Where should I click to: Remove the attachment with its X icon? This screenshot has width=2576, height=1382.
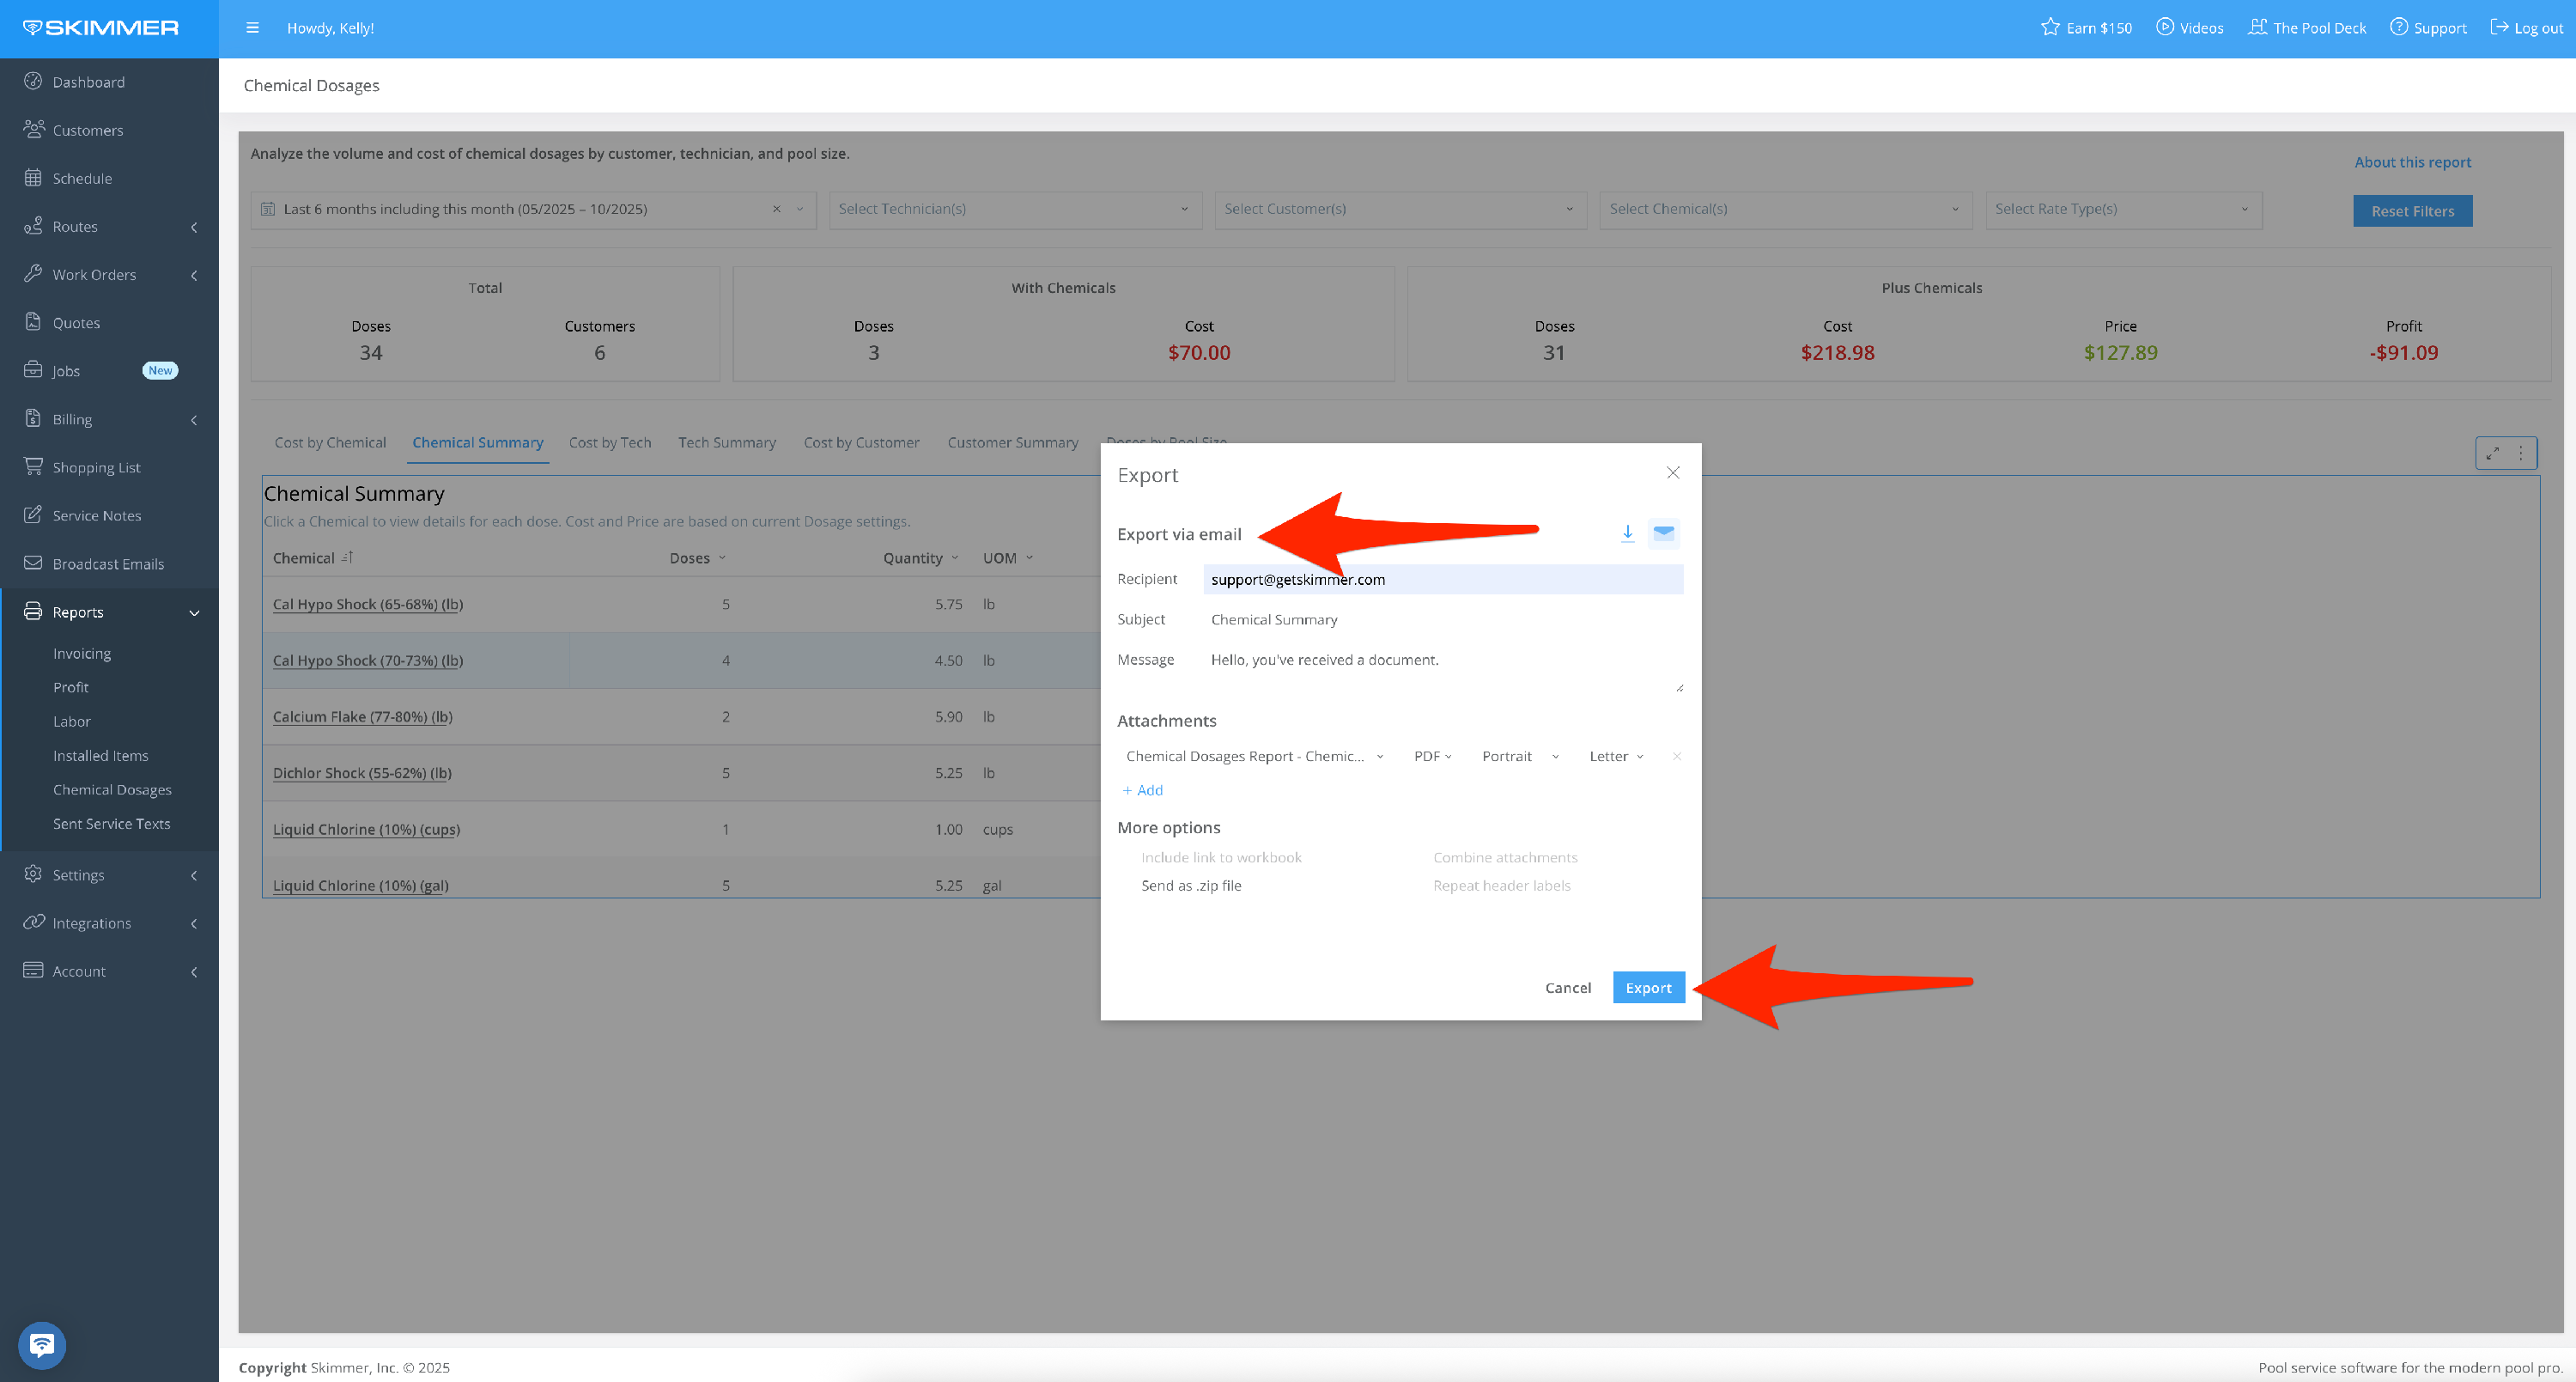[x=1676, y=756]
